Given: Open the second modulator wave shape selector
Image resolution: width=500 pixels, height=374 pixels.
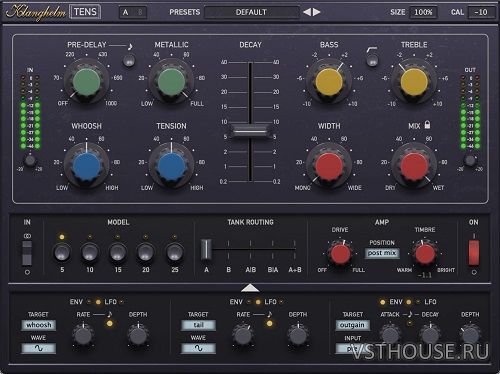Looking at the screenshot, I should (x=198, y=348).
